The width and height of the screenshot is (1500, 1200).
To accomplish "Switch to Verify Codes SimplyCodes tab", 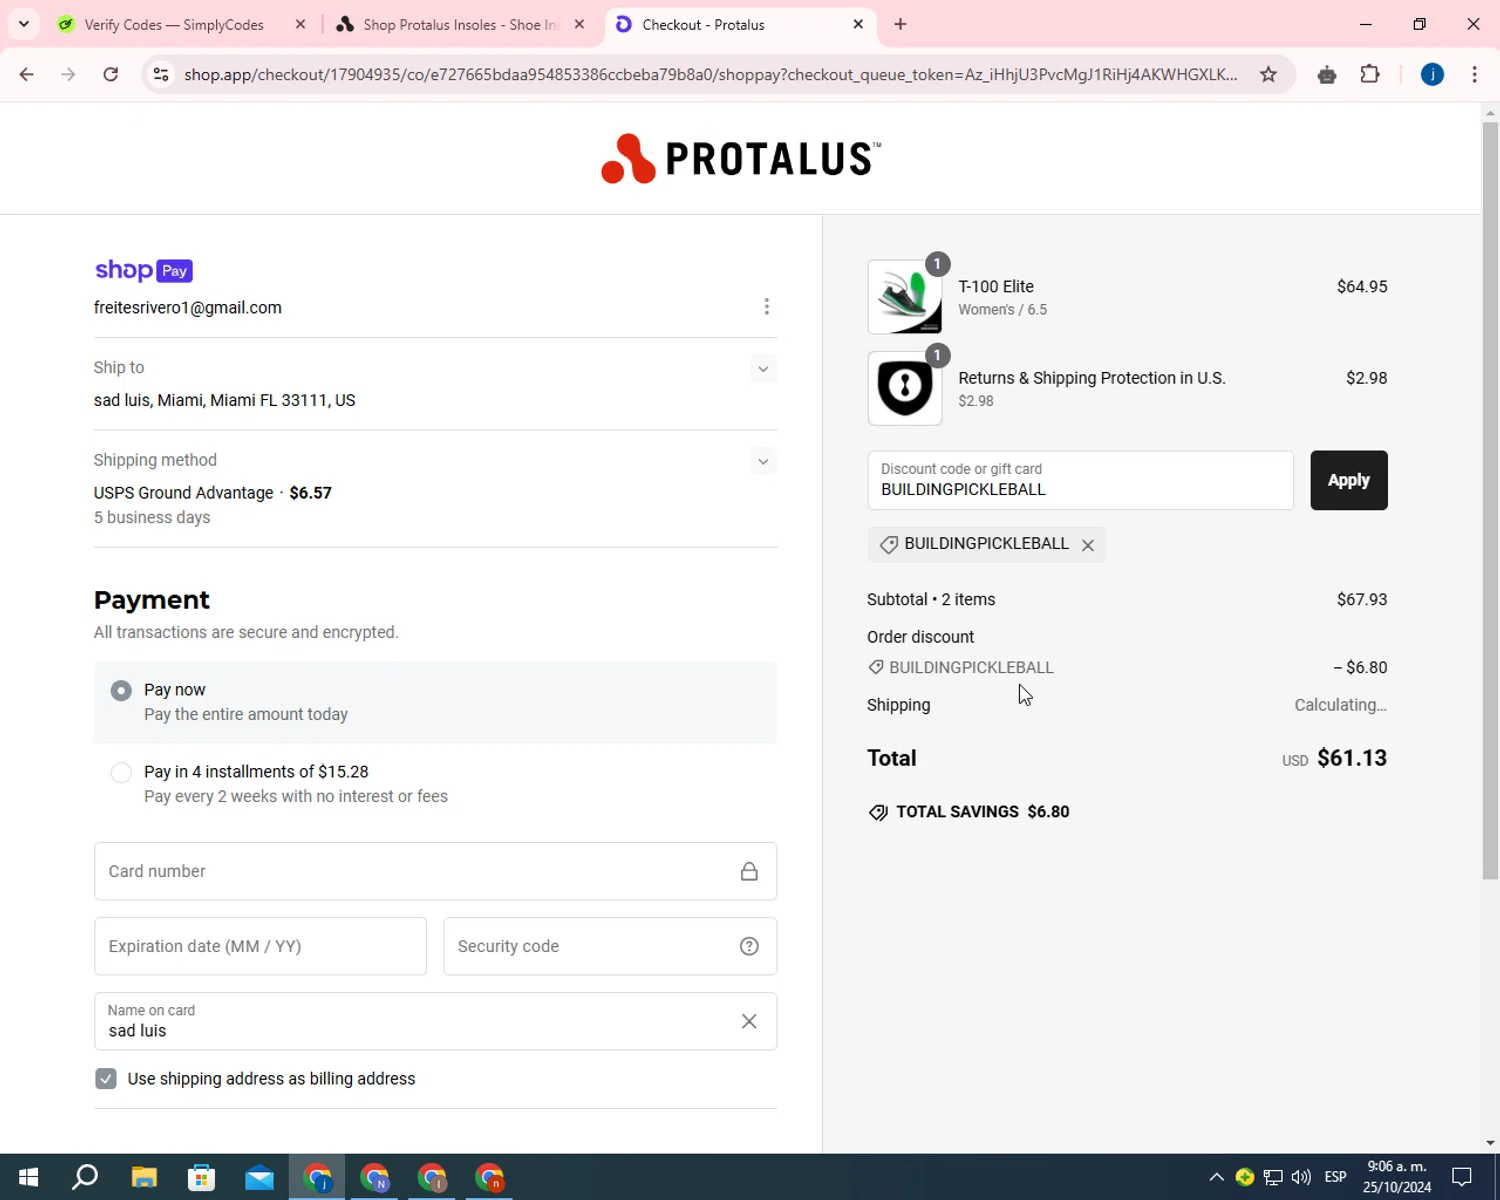I will click(173, 24).
